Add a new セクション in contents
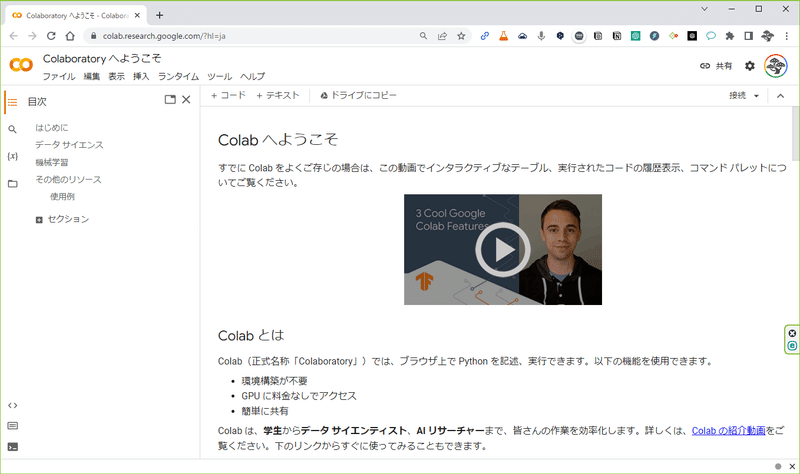The height and width of the screenshot is (474, 800). coord(62,219)
